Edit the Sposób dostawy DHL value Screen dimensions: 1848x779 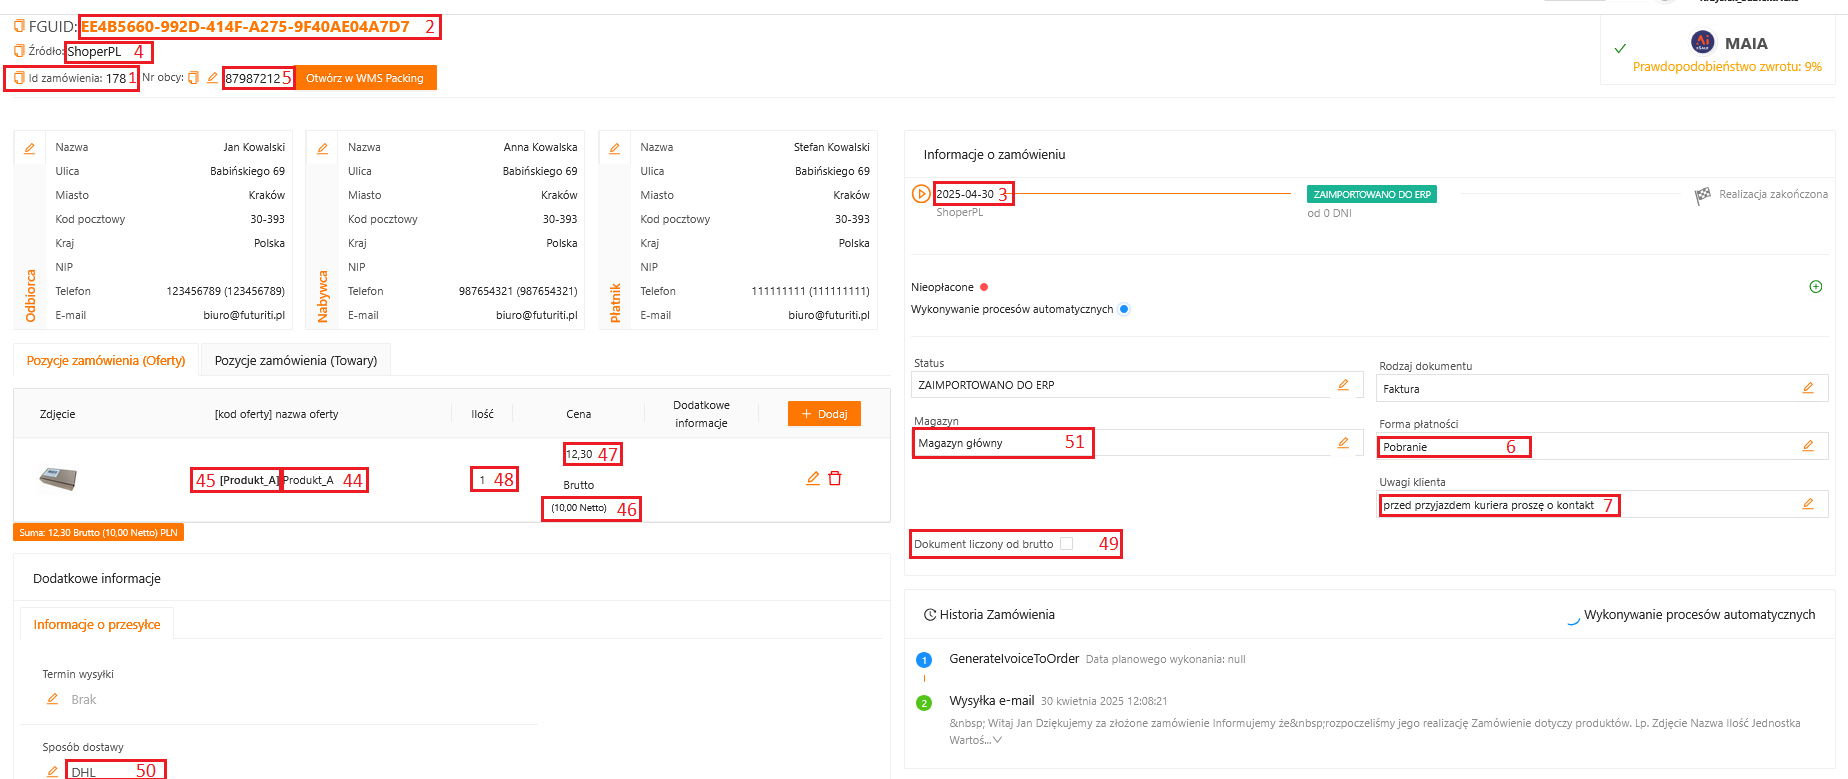(53, 771)
